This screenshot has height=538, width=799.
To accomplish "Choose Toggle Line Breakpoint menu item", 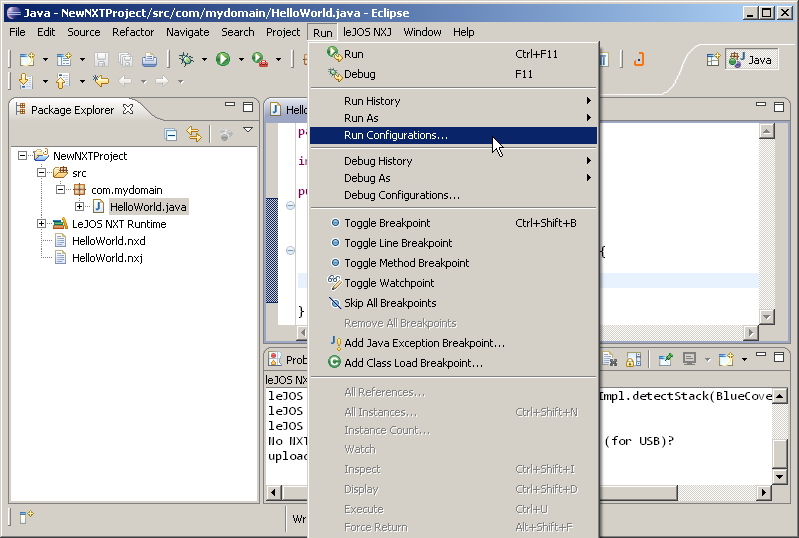I will [x=454, y=243].
